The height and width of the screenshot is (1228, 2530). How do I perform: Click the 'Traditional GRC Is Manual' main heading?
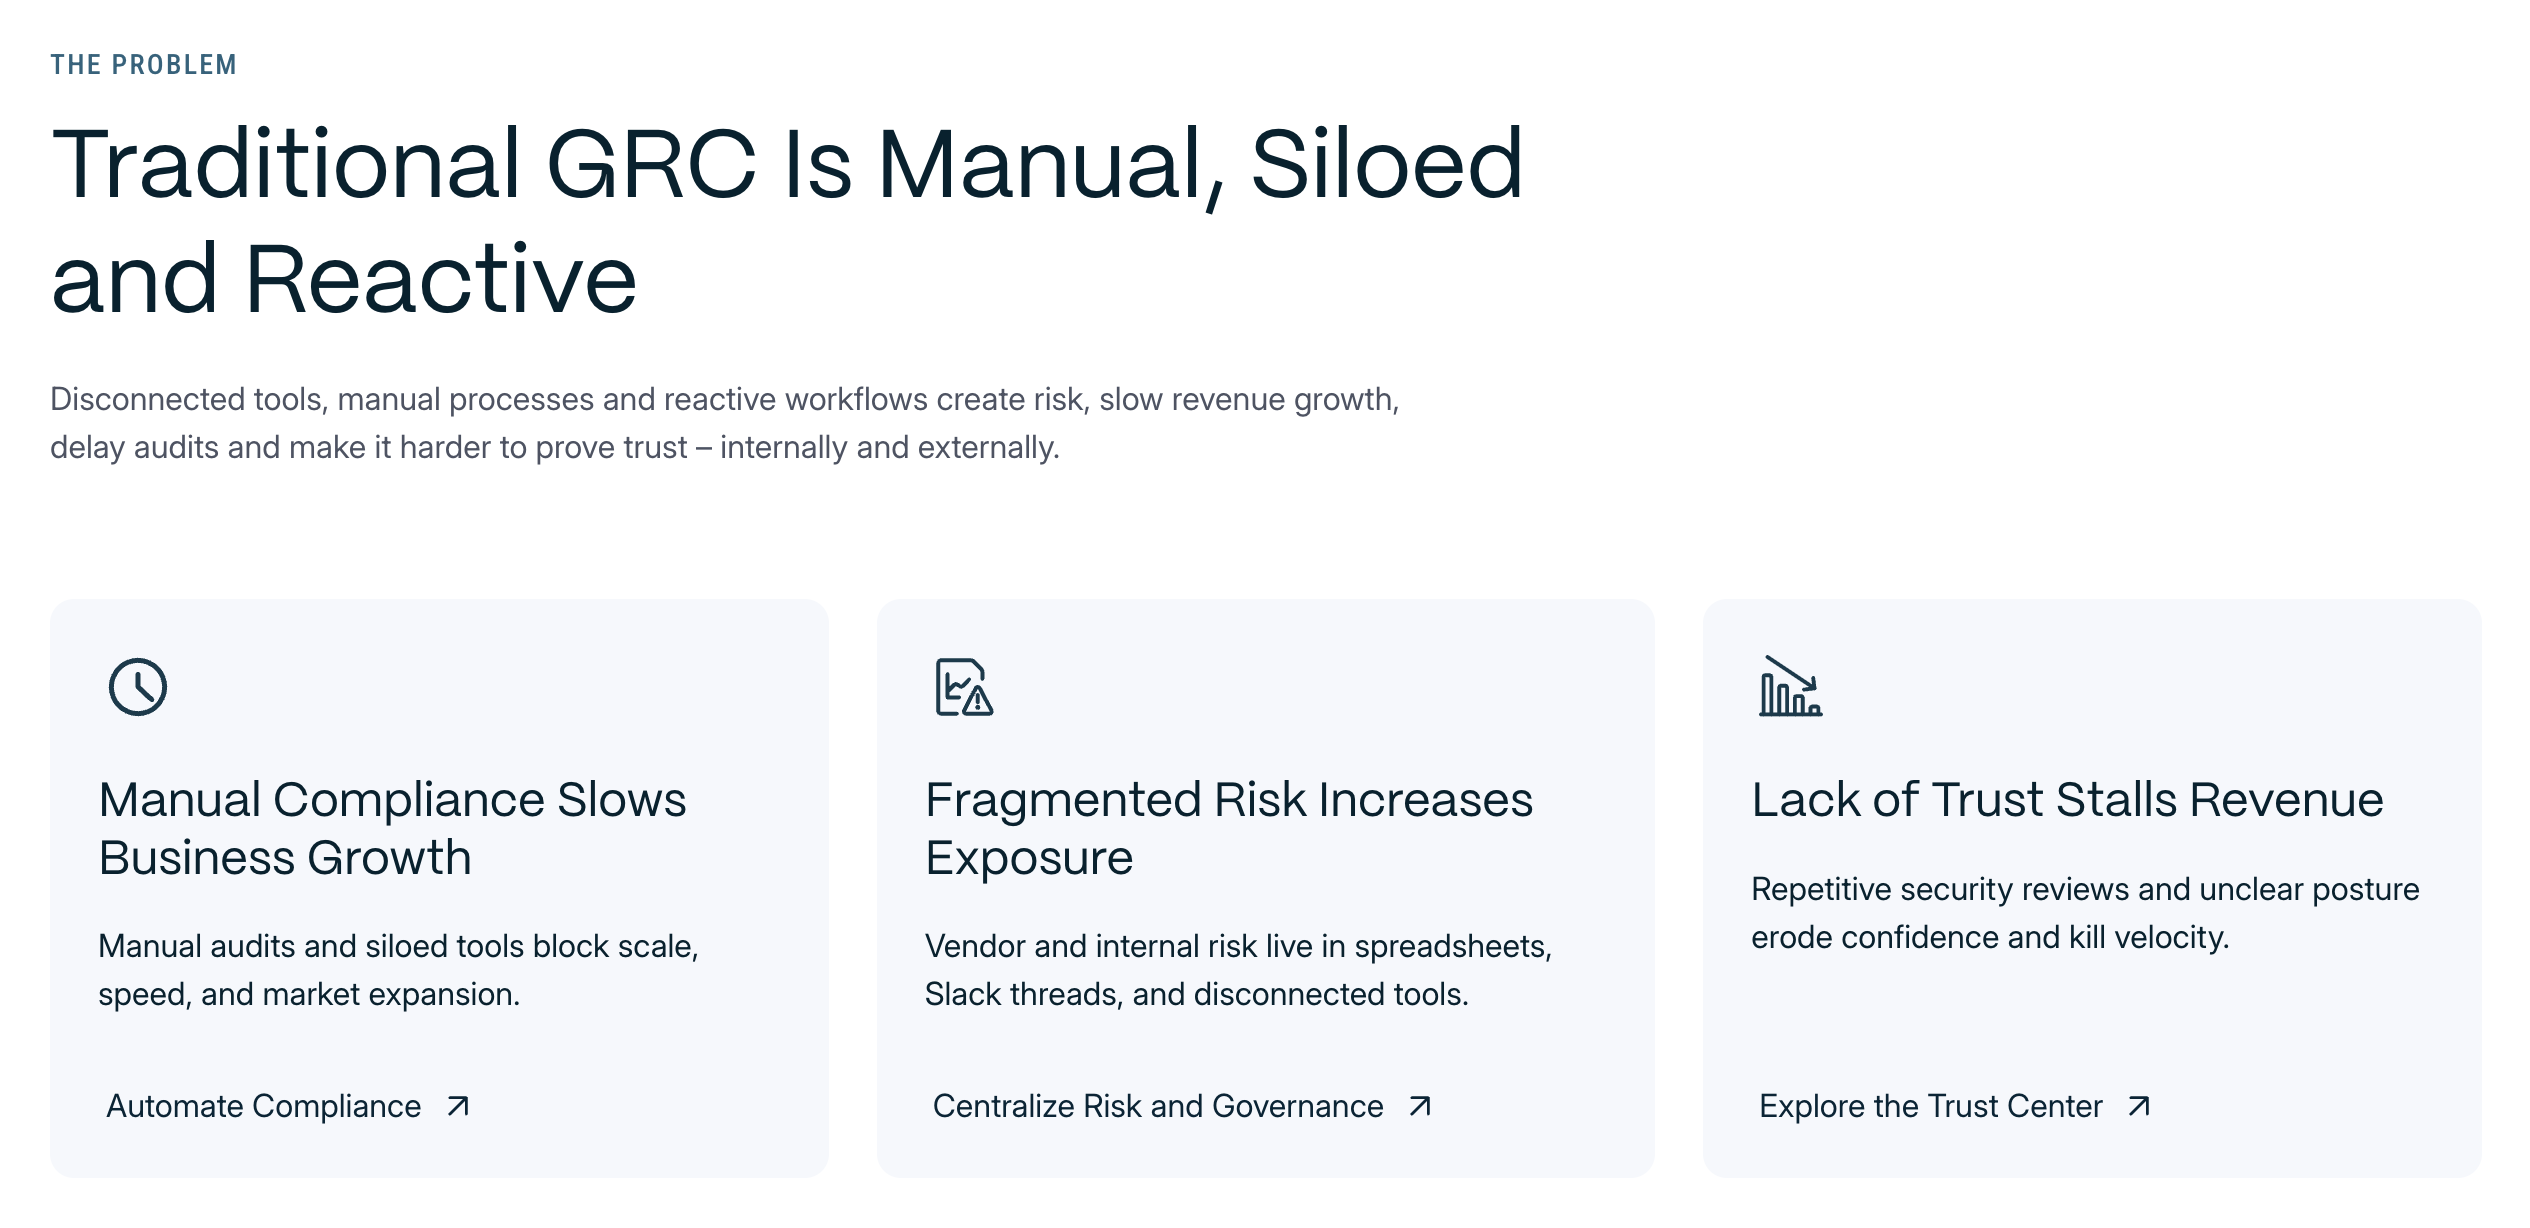(787, 164)
